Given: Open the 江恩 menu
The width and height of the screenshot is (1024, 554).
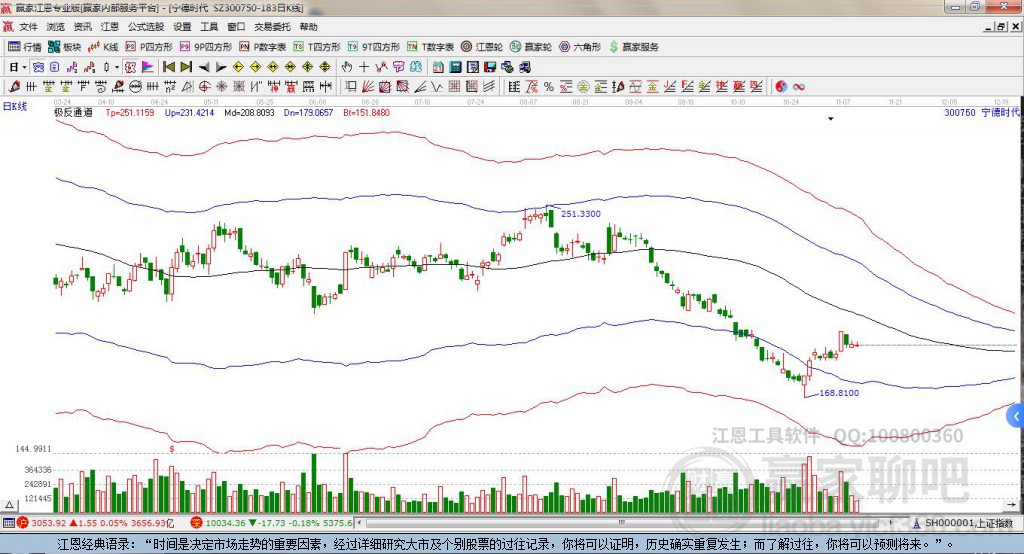Looking at the screenshot, I should click(110, 27).
